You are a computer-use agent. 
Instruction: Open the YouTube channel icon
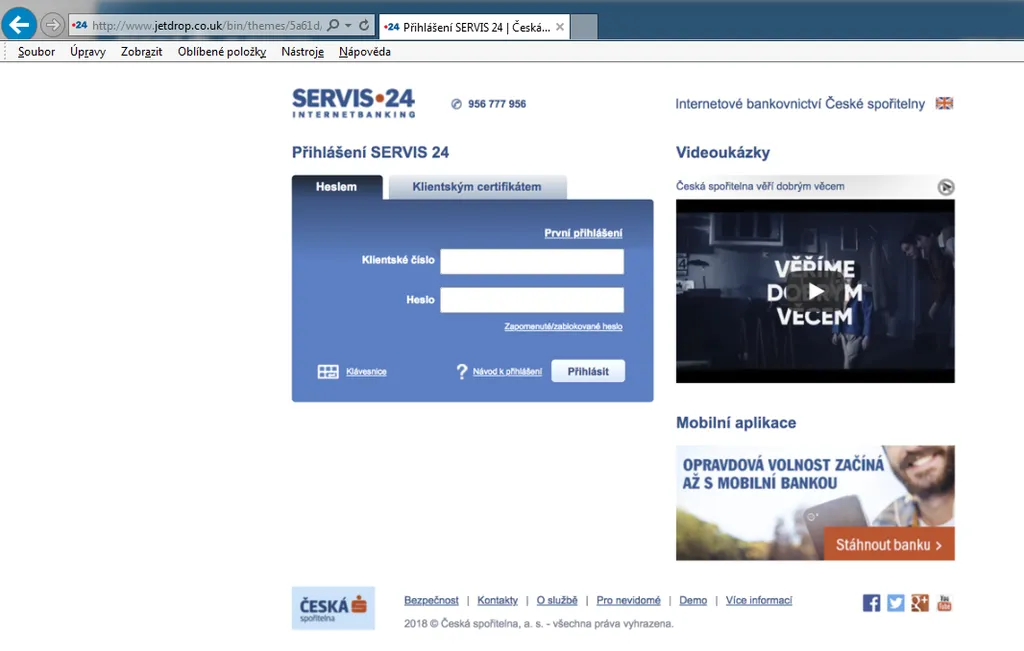(944, 603)
